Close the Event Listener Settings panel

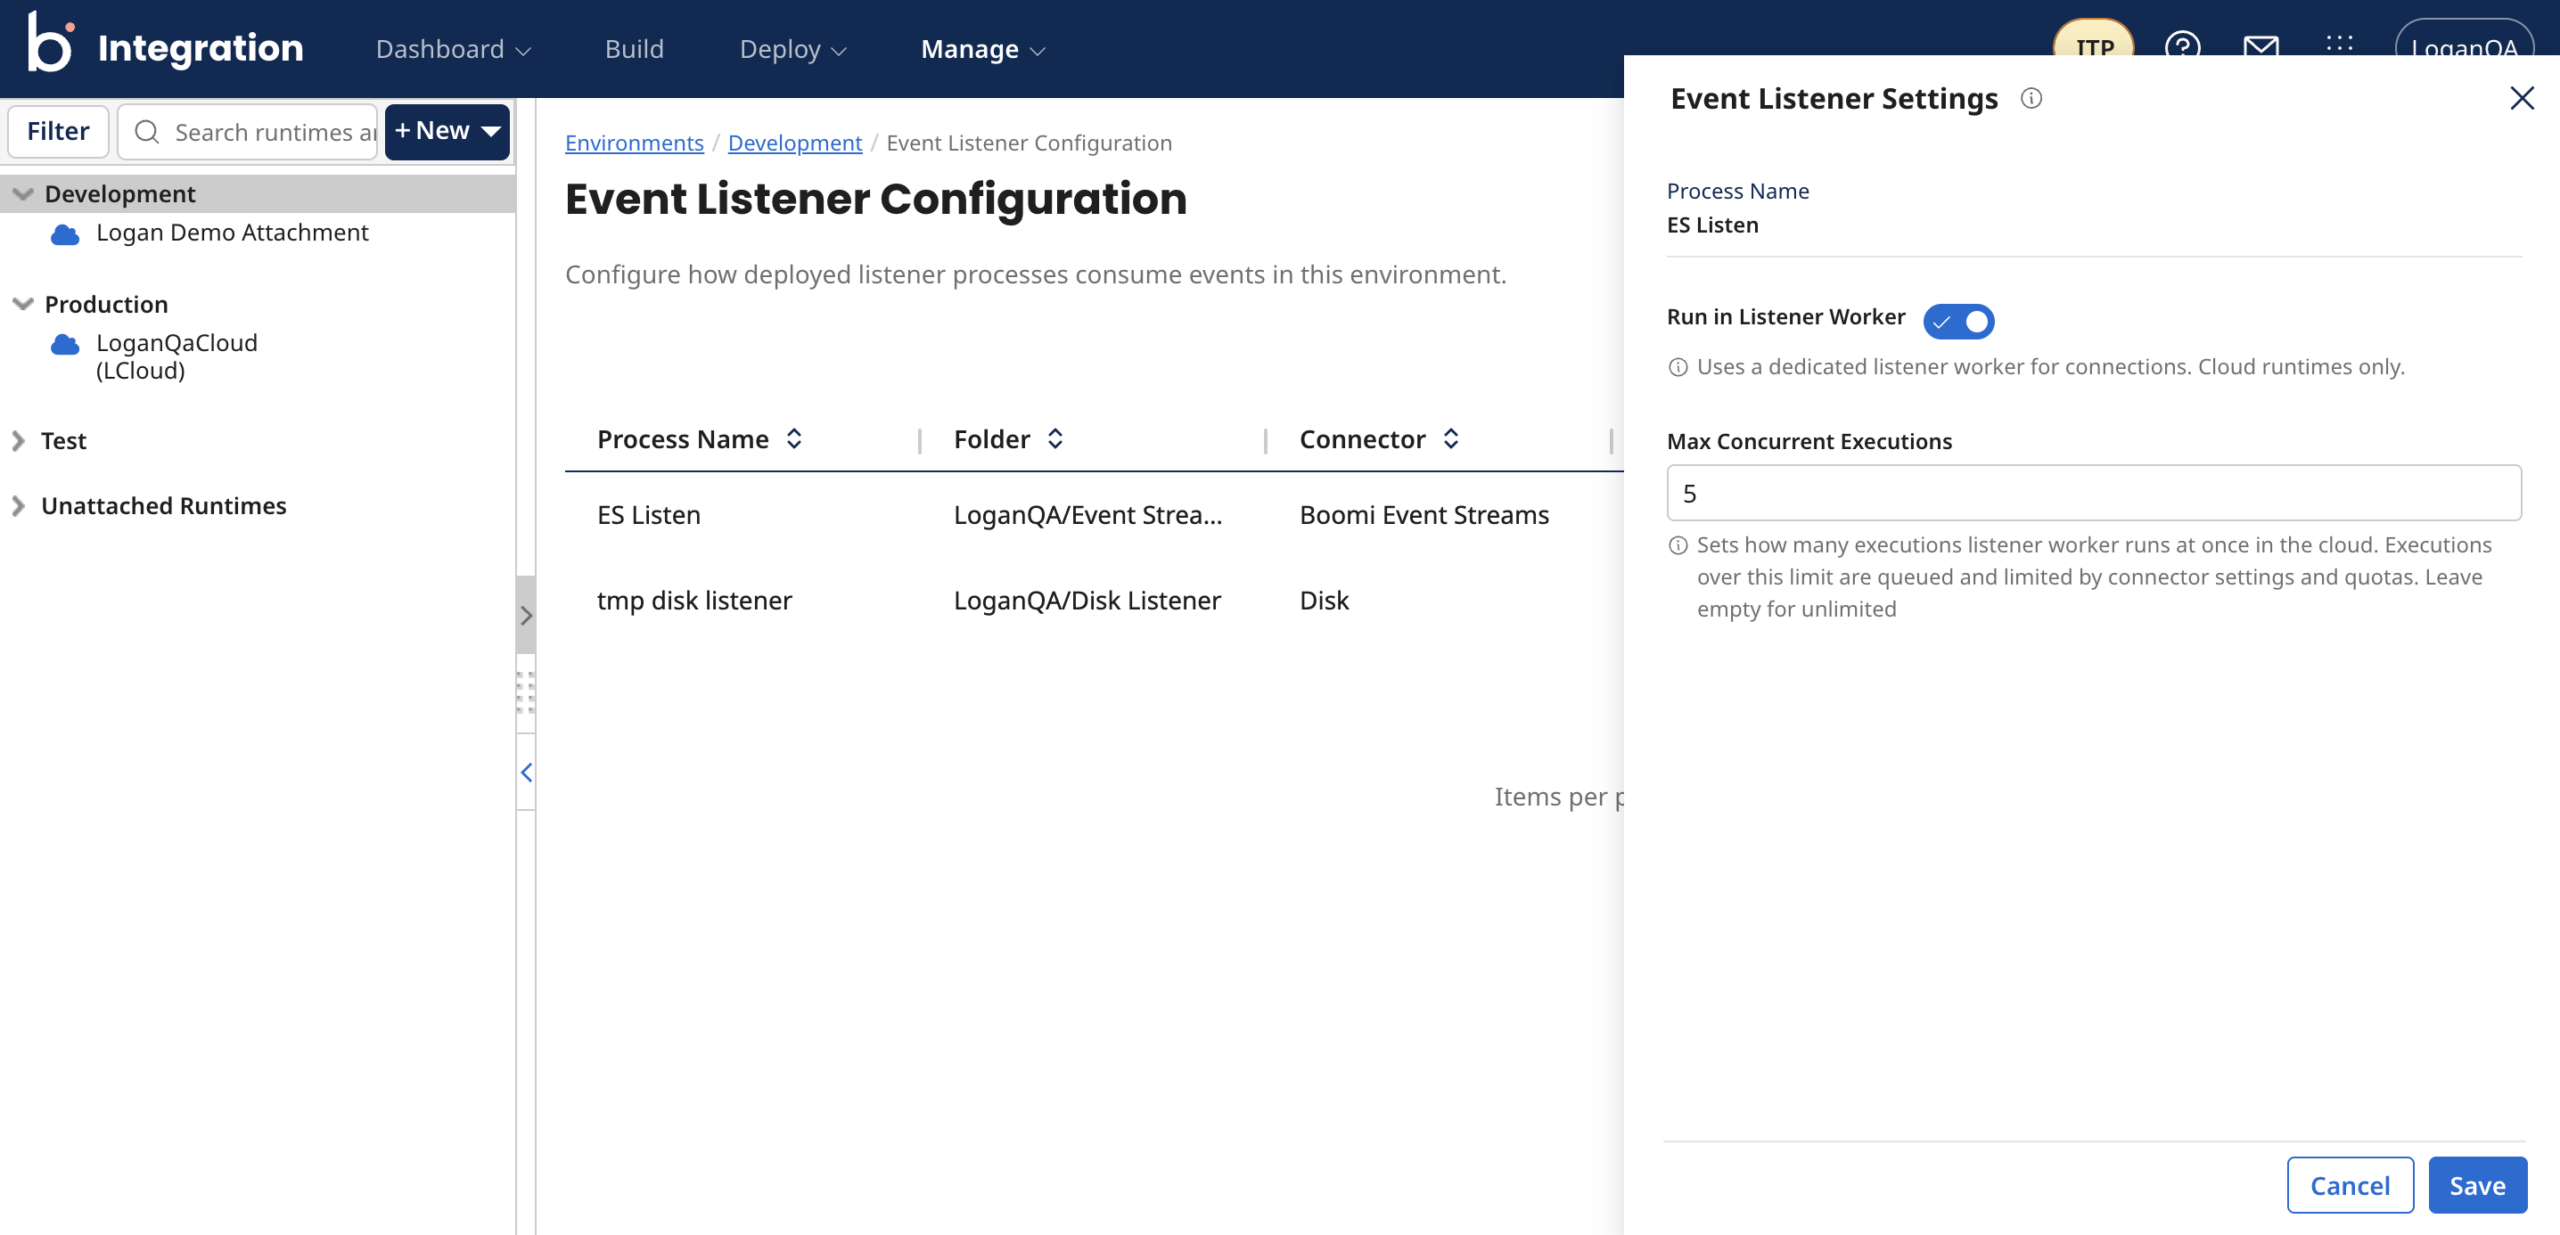[x=2522, y=98]
